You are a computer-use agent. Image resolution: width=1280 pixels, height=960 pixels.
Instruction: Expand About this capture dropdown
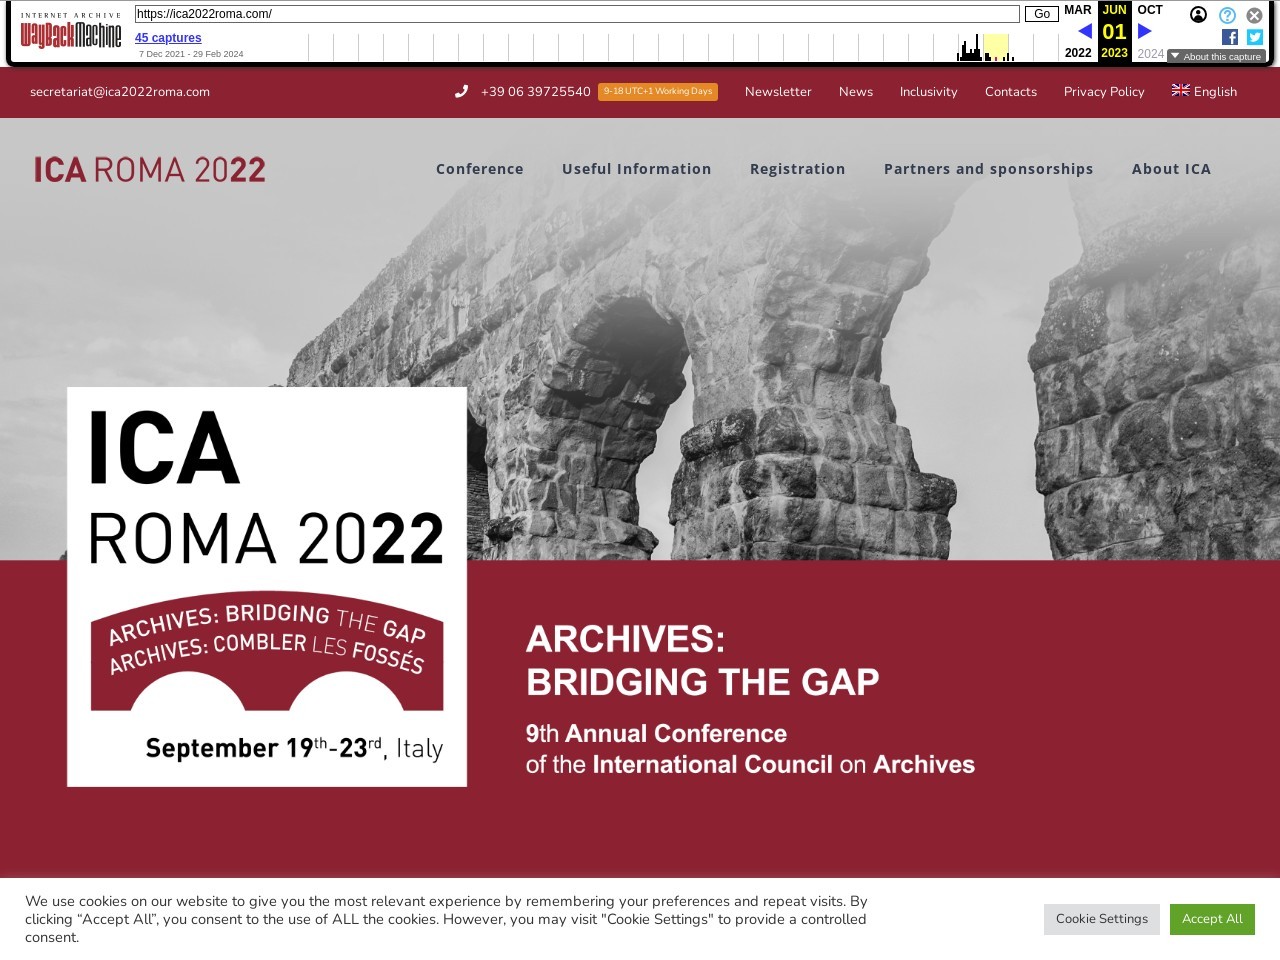pos(1216,56)
